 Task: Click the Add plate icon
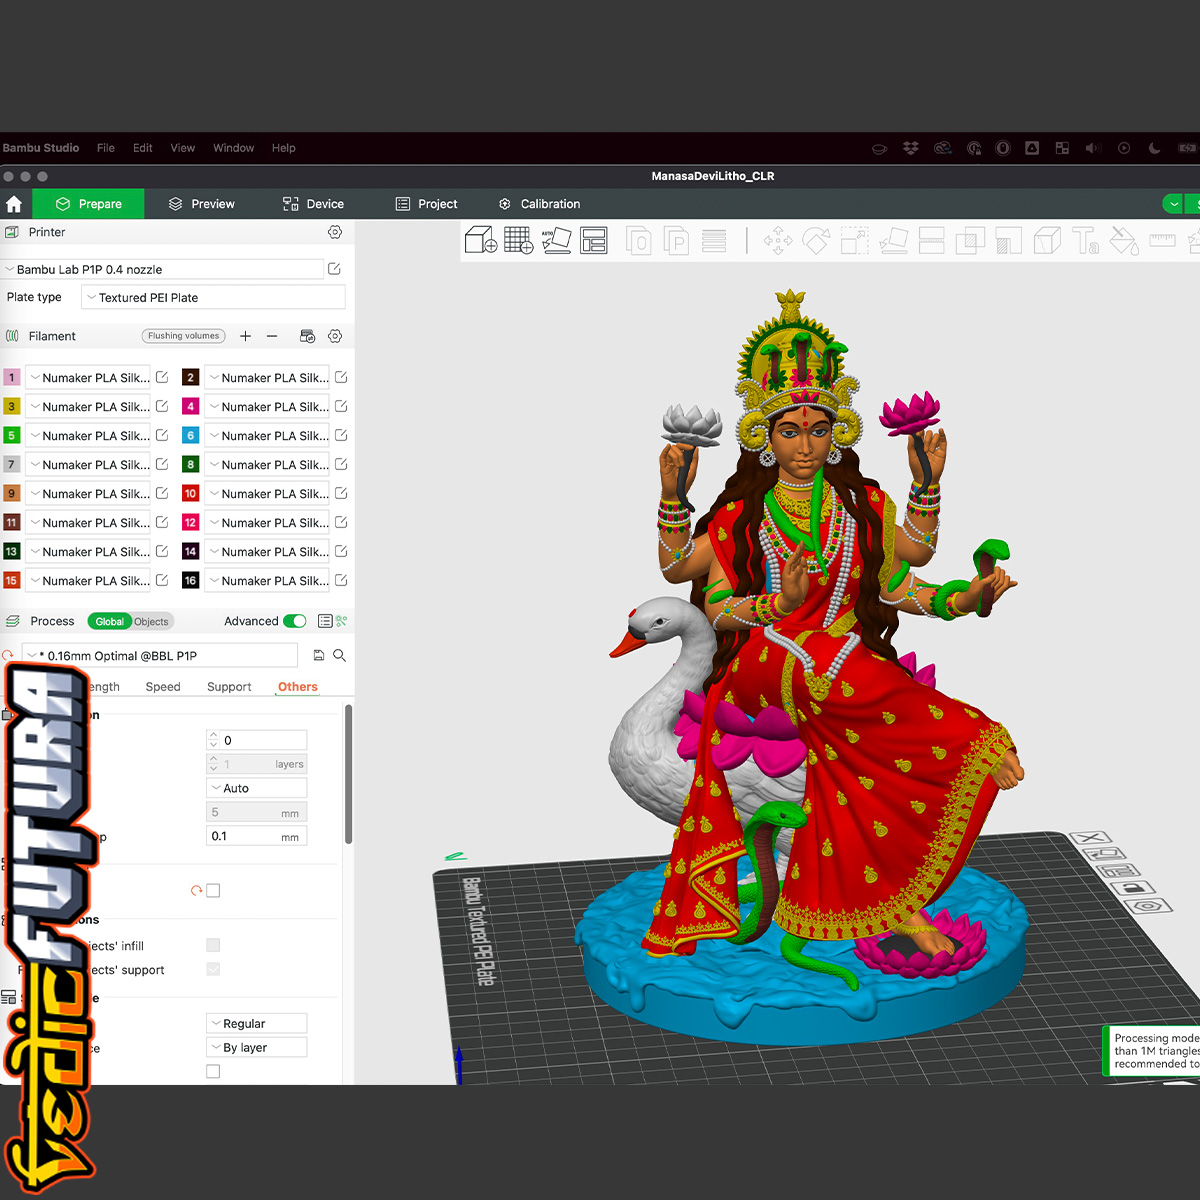point(518,240)
